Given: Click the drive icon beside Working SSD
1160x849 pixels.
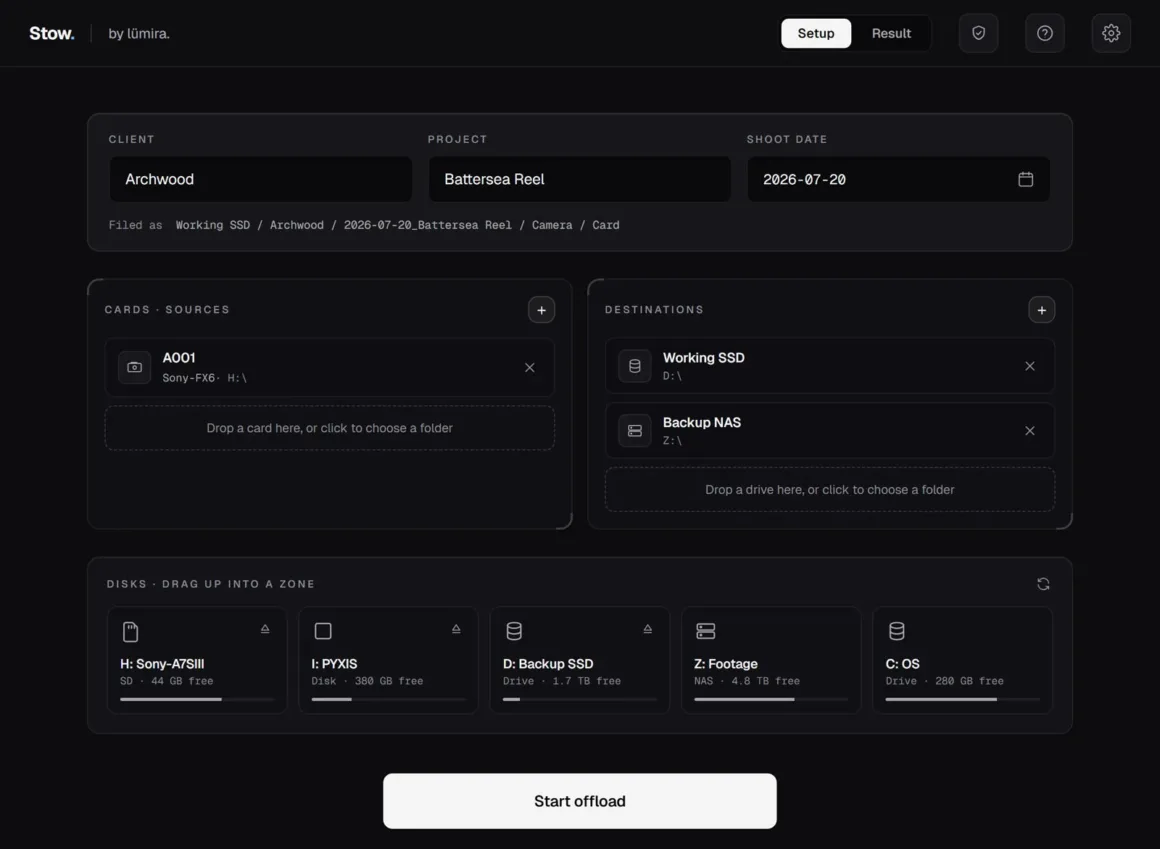Looking at the screenshot, I should coord(635,366).
